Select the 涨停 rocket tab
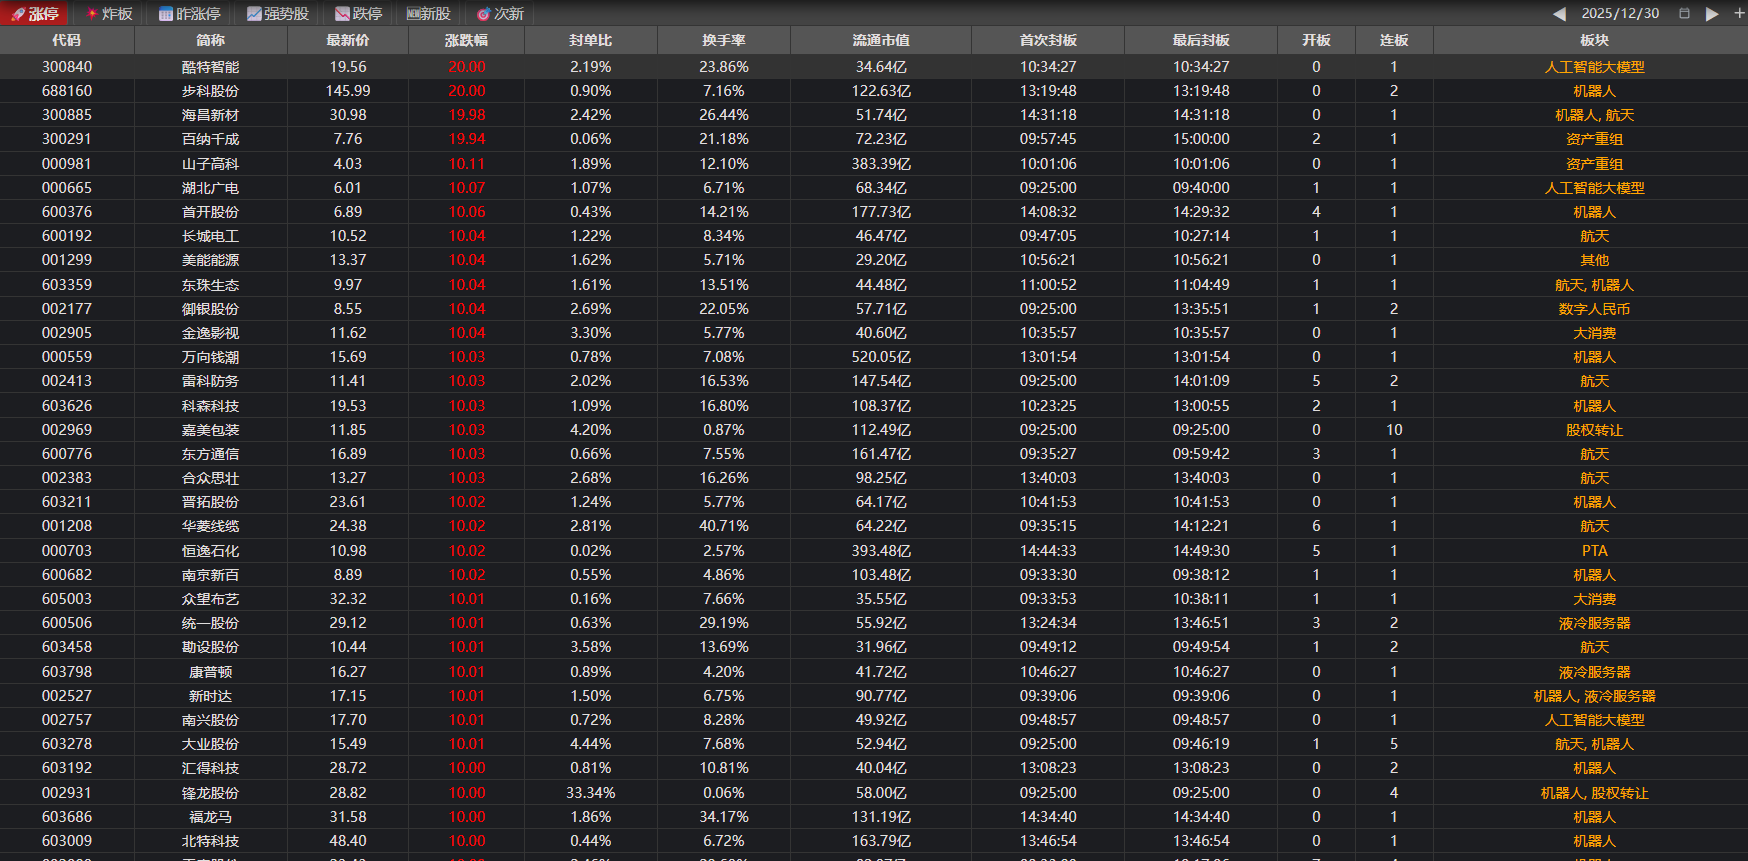The image size is (1748, 861). [x=35, y=14]
